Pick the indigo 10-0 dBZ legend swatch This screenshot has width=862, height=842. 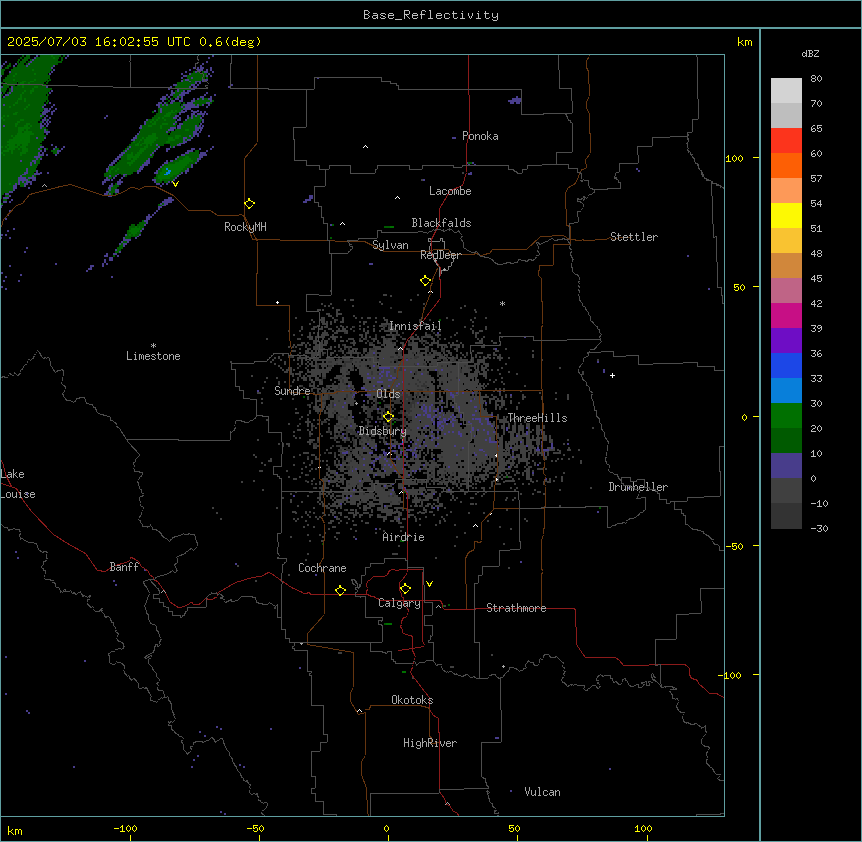point(786,466)
